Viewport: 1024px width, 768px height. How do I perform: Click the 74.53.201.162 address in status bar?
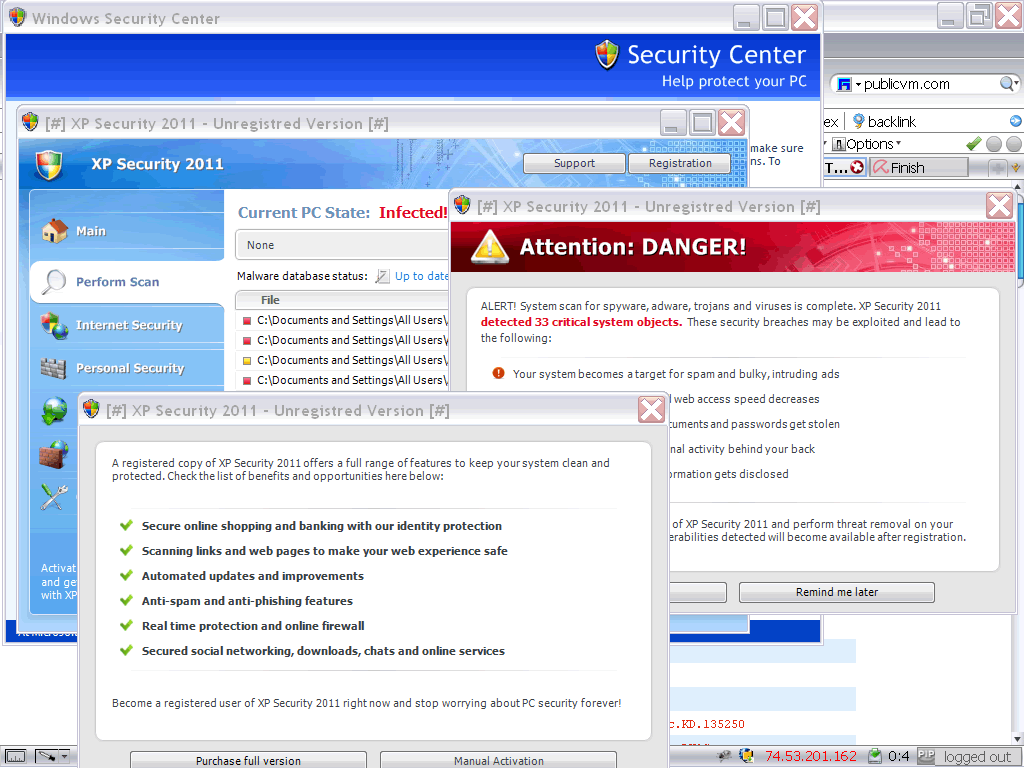[810, 756]
